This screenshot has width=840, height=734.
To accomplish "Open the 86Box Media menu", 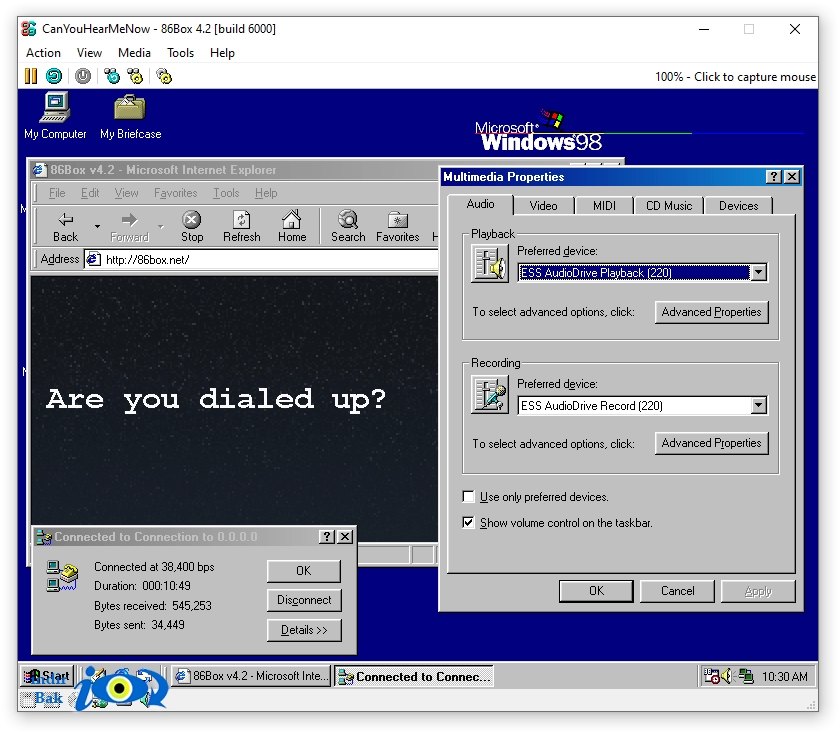I will coord(134,53).
